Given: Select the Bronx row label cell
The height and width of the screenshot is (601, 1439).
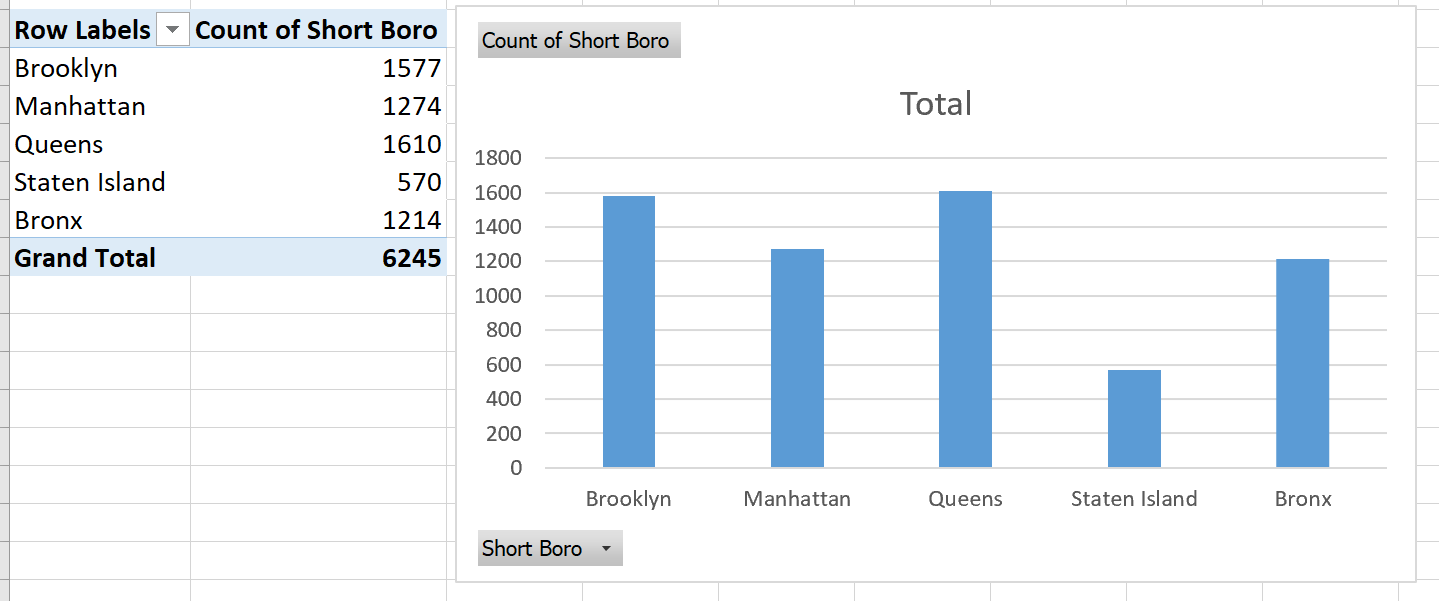Looking at the screenshot, I should point(100,221).
